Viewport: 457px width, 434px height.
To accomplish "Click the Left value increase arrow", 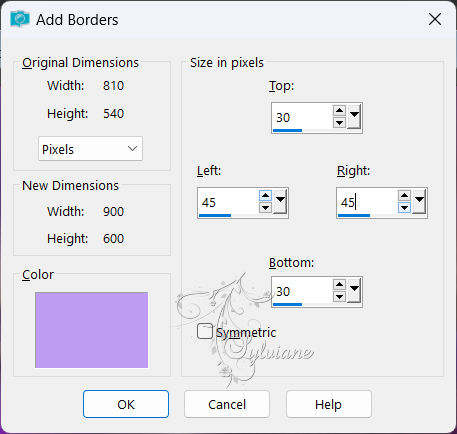I will point(265,196).
